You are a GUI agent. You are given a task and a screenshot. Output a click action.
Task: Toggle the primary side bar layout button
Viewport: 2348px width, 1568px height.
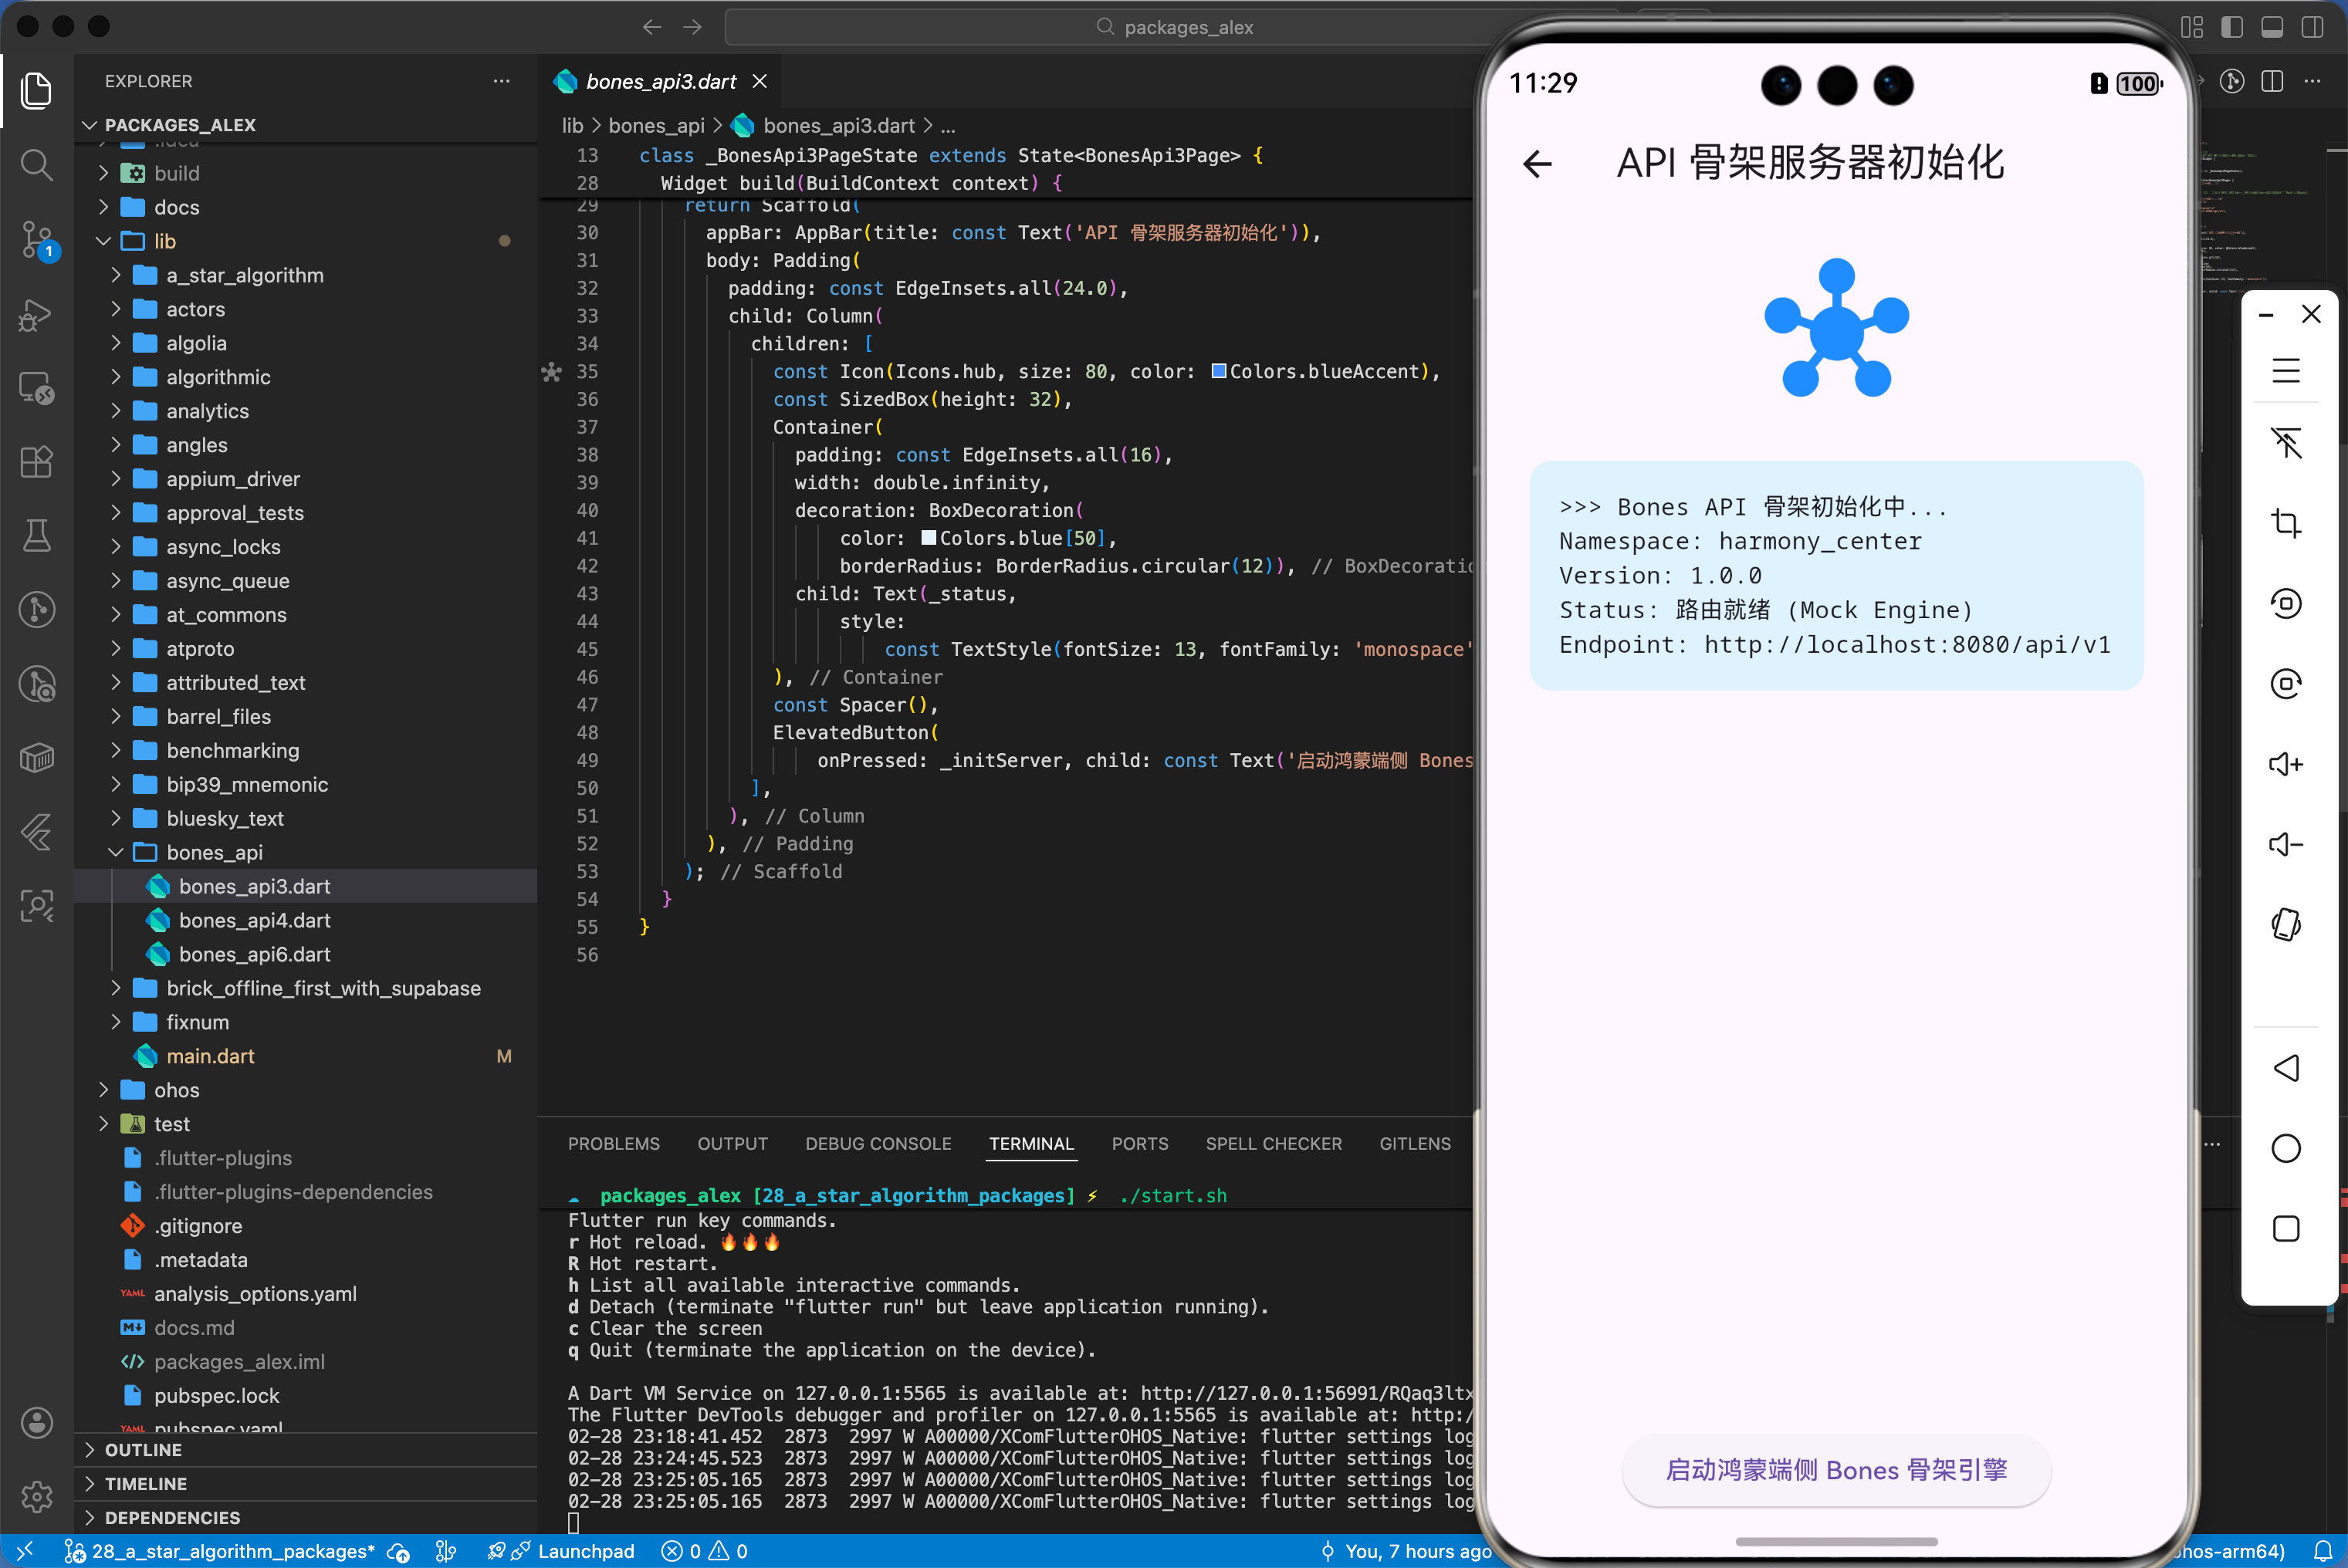pos(2232,27)
